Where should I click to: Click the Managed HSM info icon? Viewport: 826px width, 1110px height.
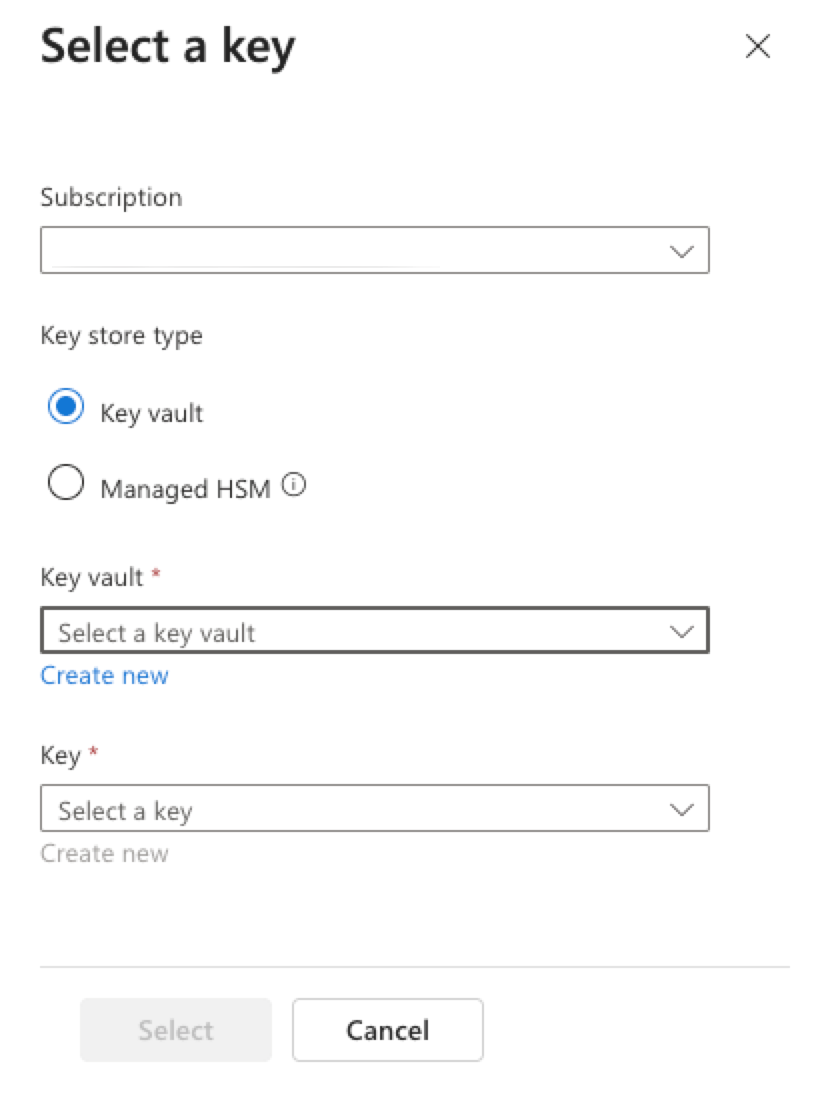click(x=294, y=485)
